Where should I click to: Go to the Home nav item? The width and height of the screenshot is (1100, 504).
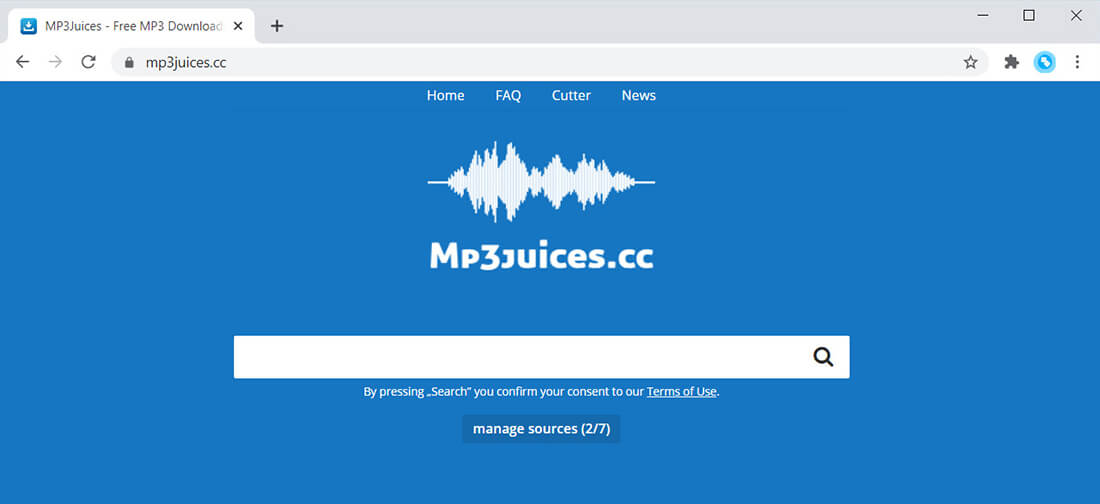(445, 95)
